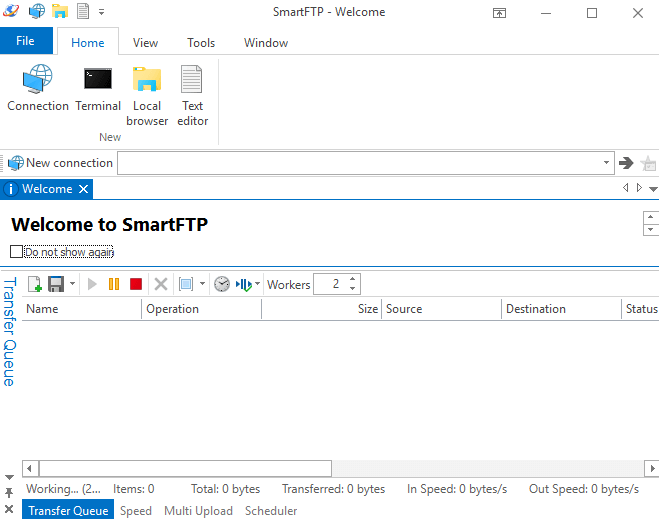This screenshot has width=659, height=519.
Task: Sort queue by Destination column
Action: (561, 309)
